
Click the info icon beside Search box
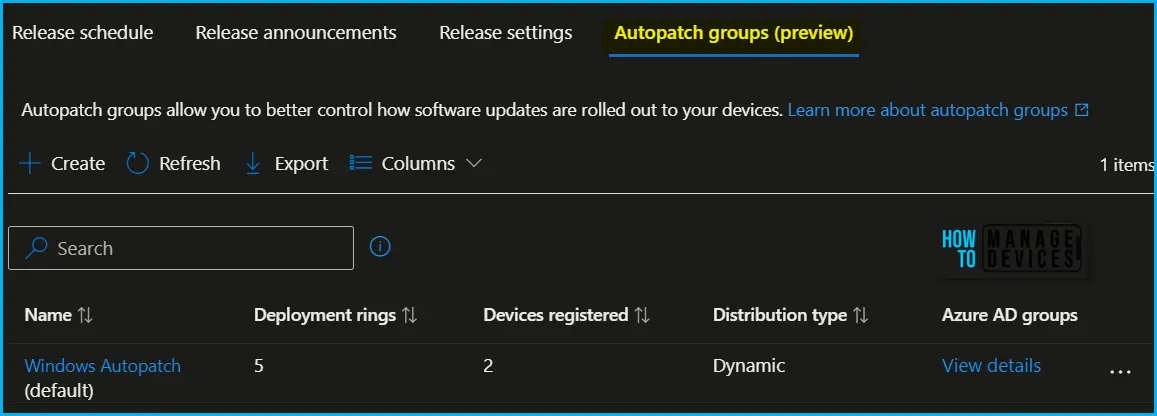click(380, 246)
